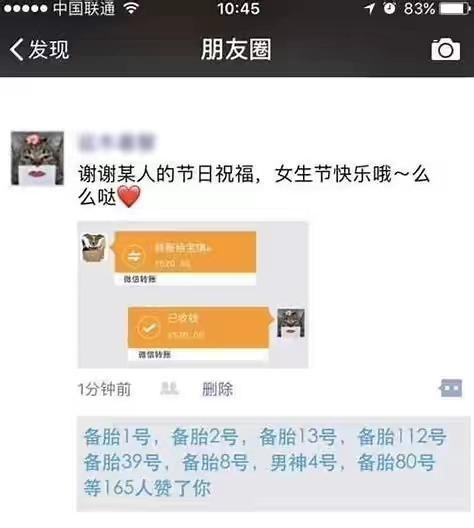Go back to 发现 page
Viewport: 474px width, 528px height.
(x=39, y=50)
